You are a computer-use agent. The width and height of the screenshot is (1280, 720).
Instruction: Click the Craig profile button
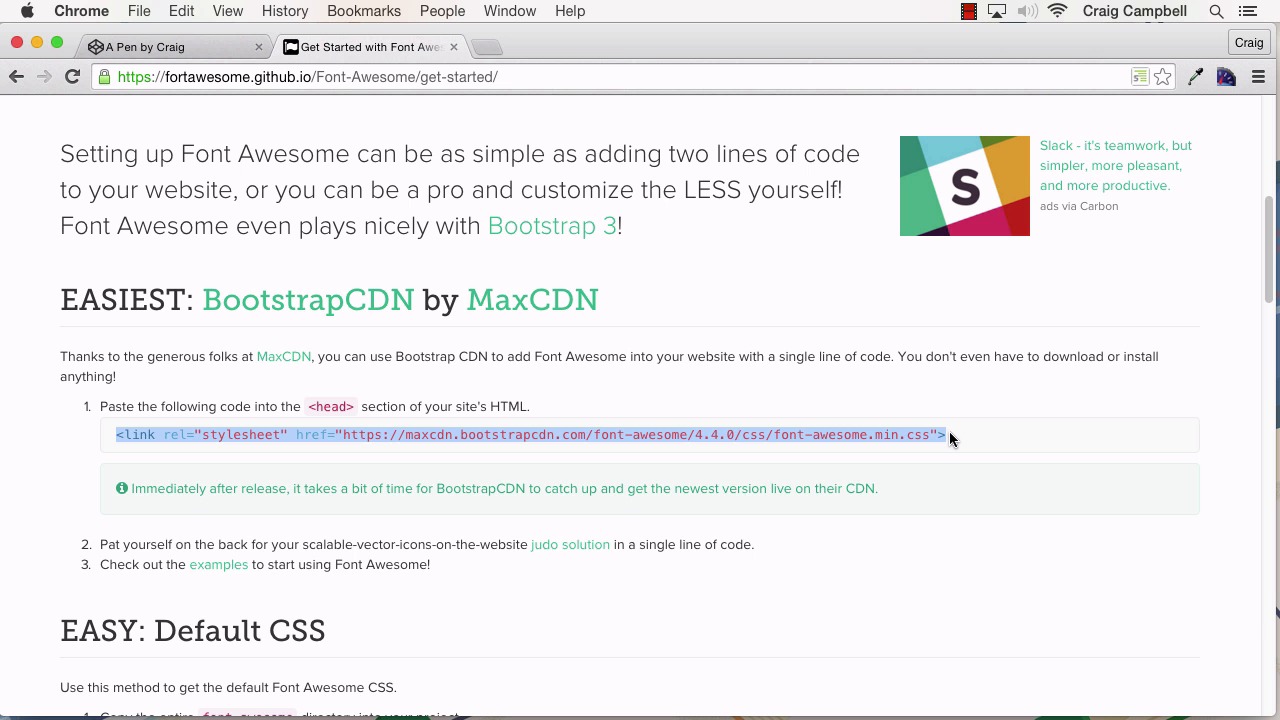1249,43
